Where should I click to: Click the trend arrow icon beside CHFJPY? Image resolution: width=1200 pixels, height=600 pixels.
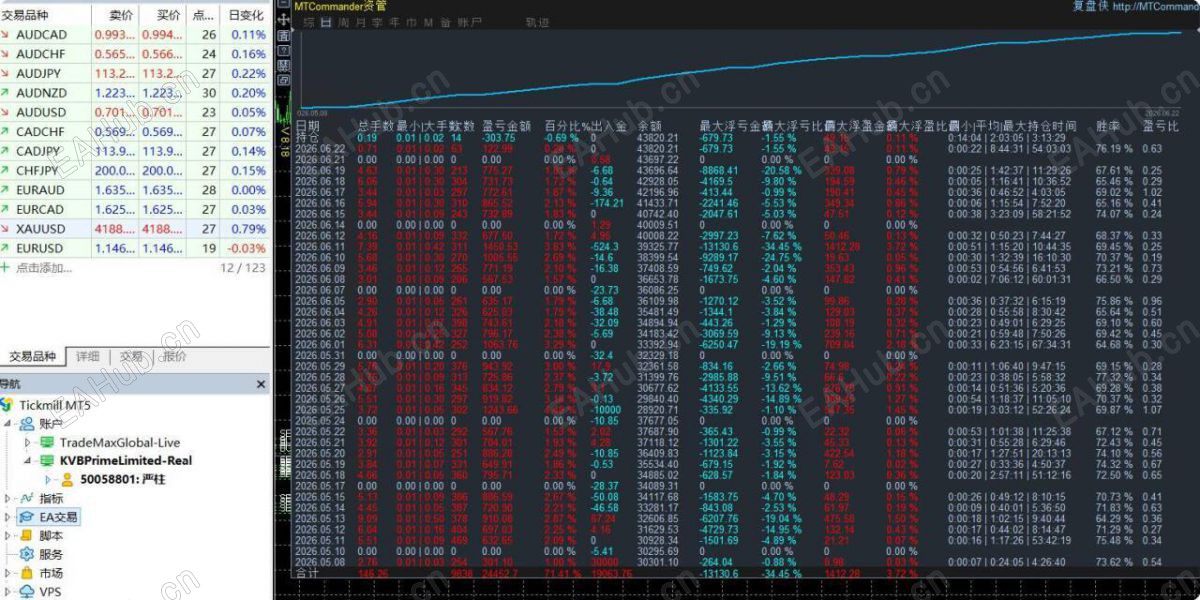(x=6, y=170)
